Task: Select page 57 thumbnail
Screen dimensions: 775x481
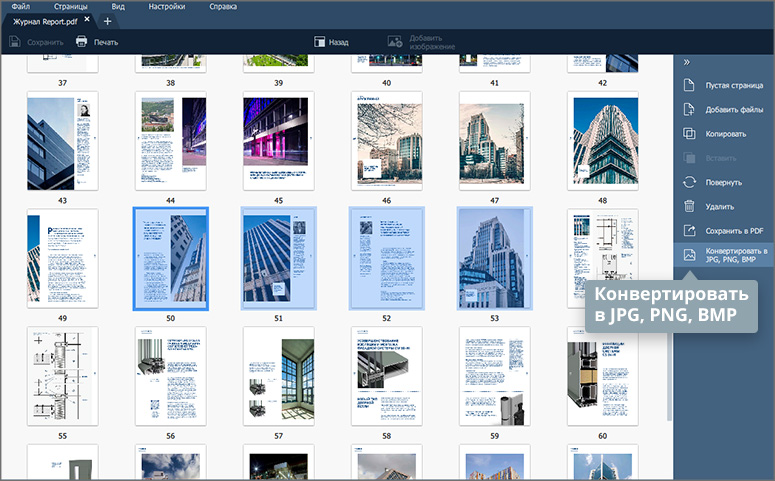Action: coord(278,376)
